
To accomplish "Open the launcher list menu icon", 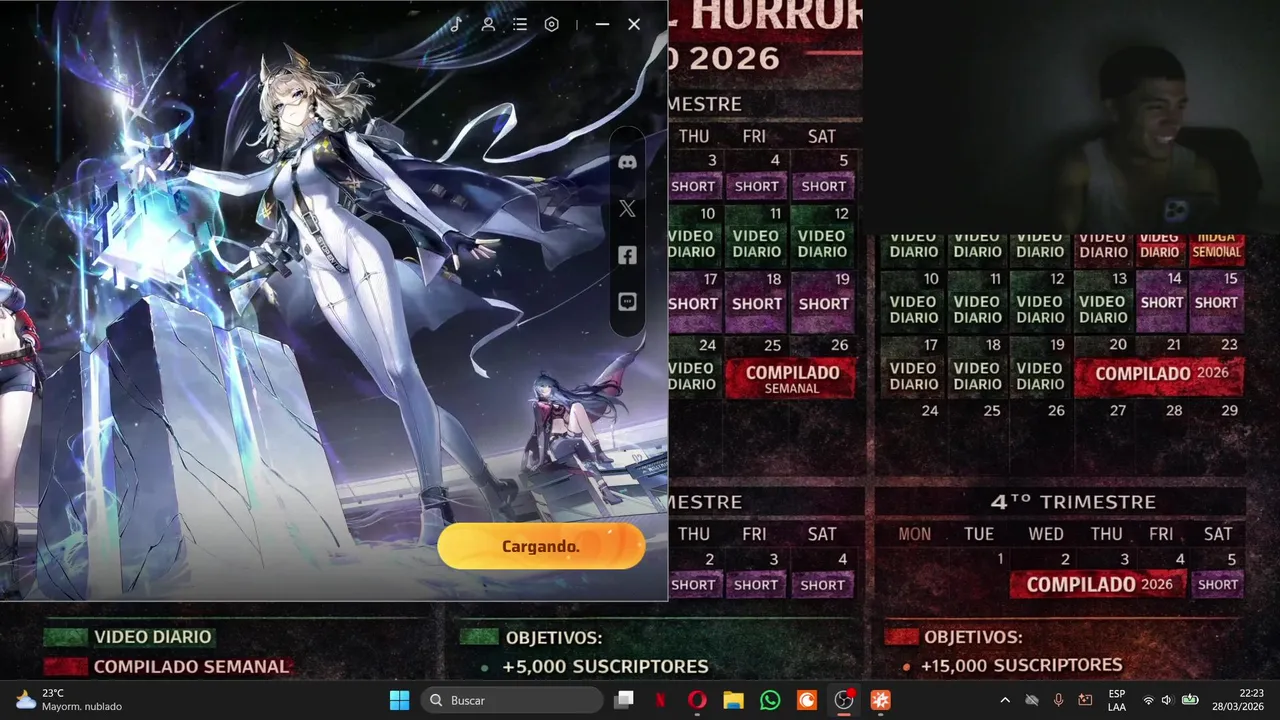I will (520, 24).
